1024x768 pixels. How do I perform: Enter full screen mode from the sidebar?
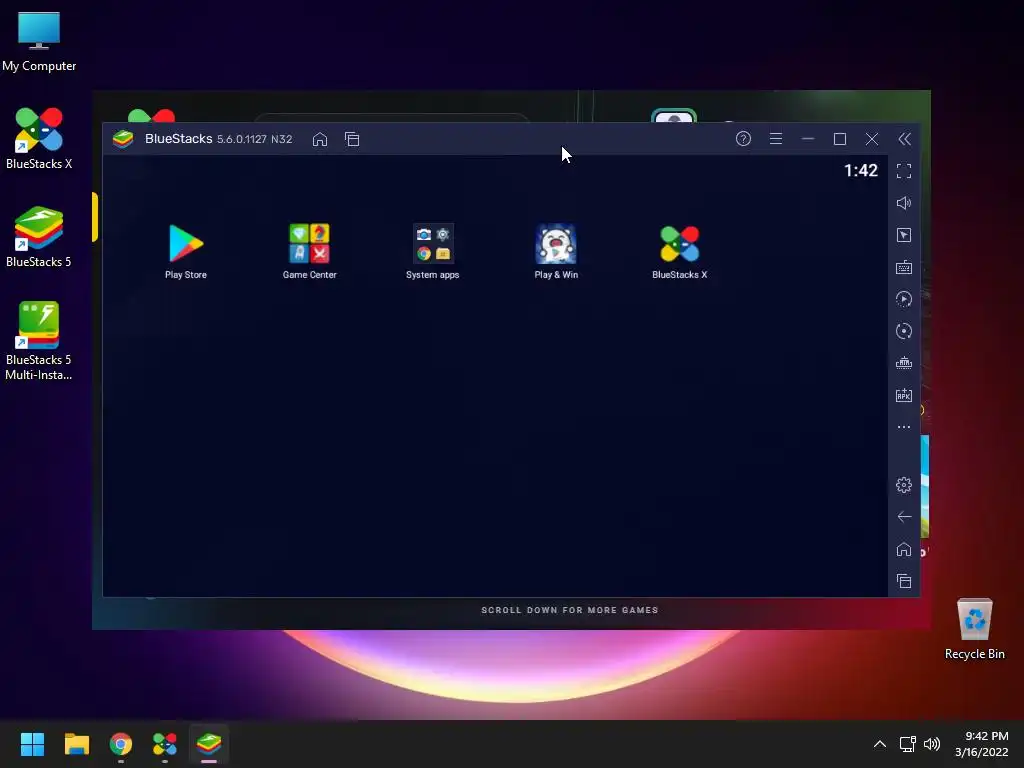[904, 171]
